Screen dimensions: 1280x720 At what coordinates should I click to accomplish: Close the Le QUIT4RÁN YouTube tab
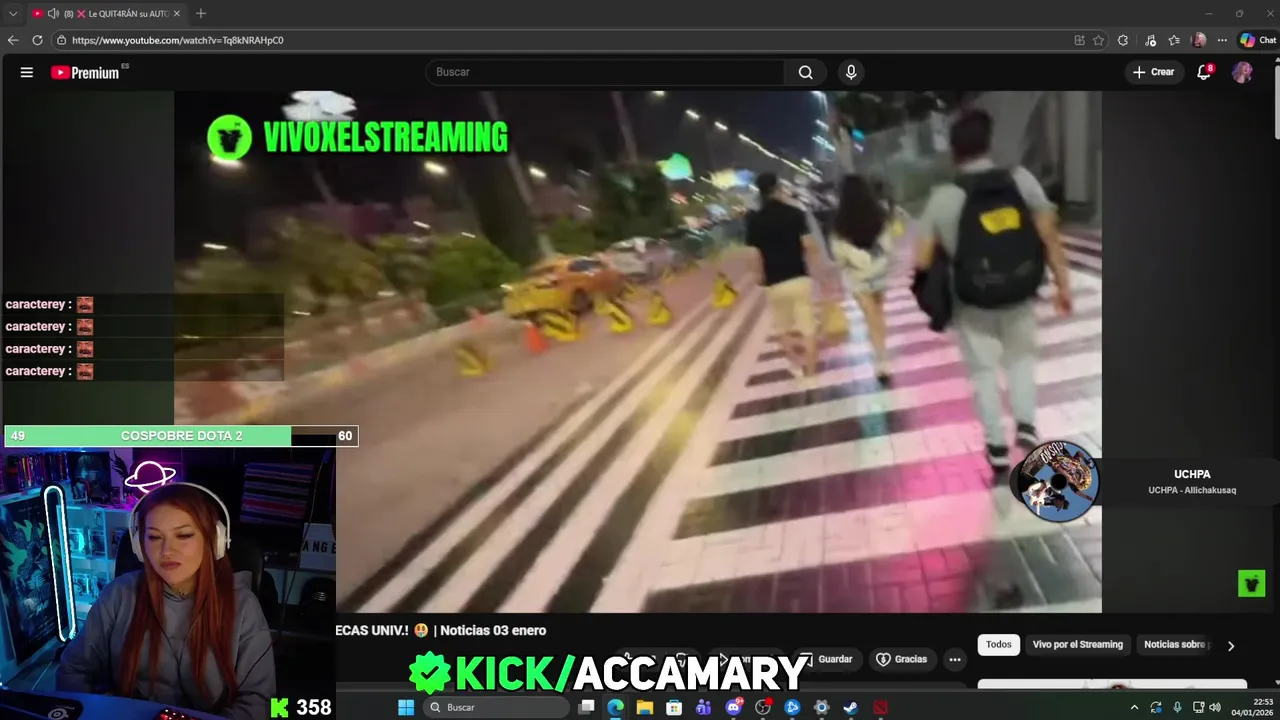[x=177, y=14]
